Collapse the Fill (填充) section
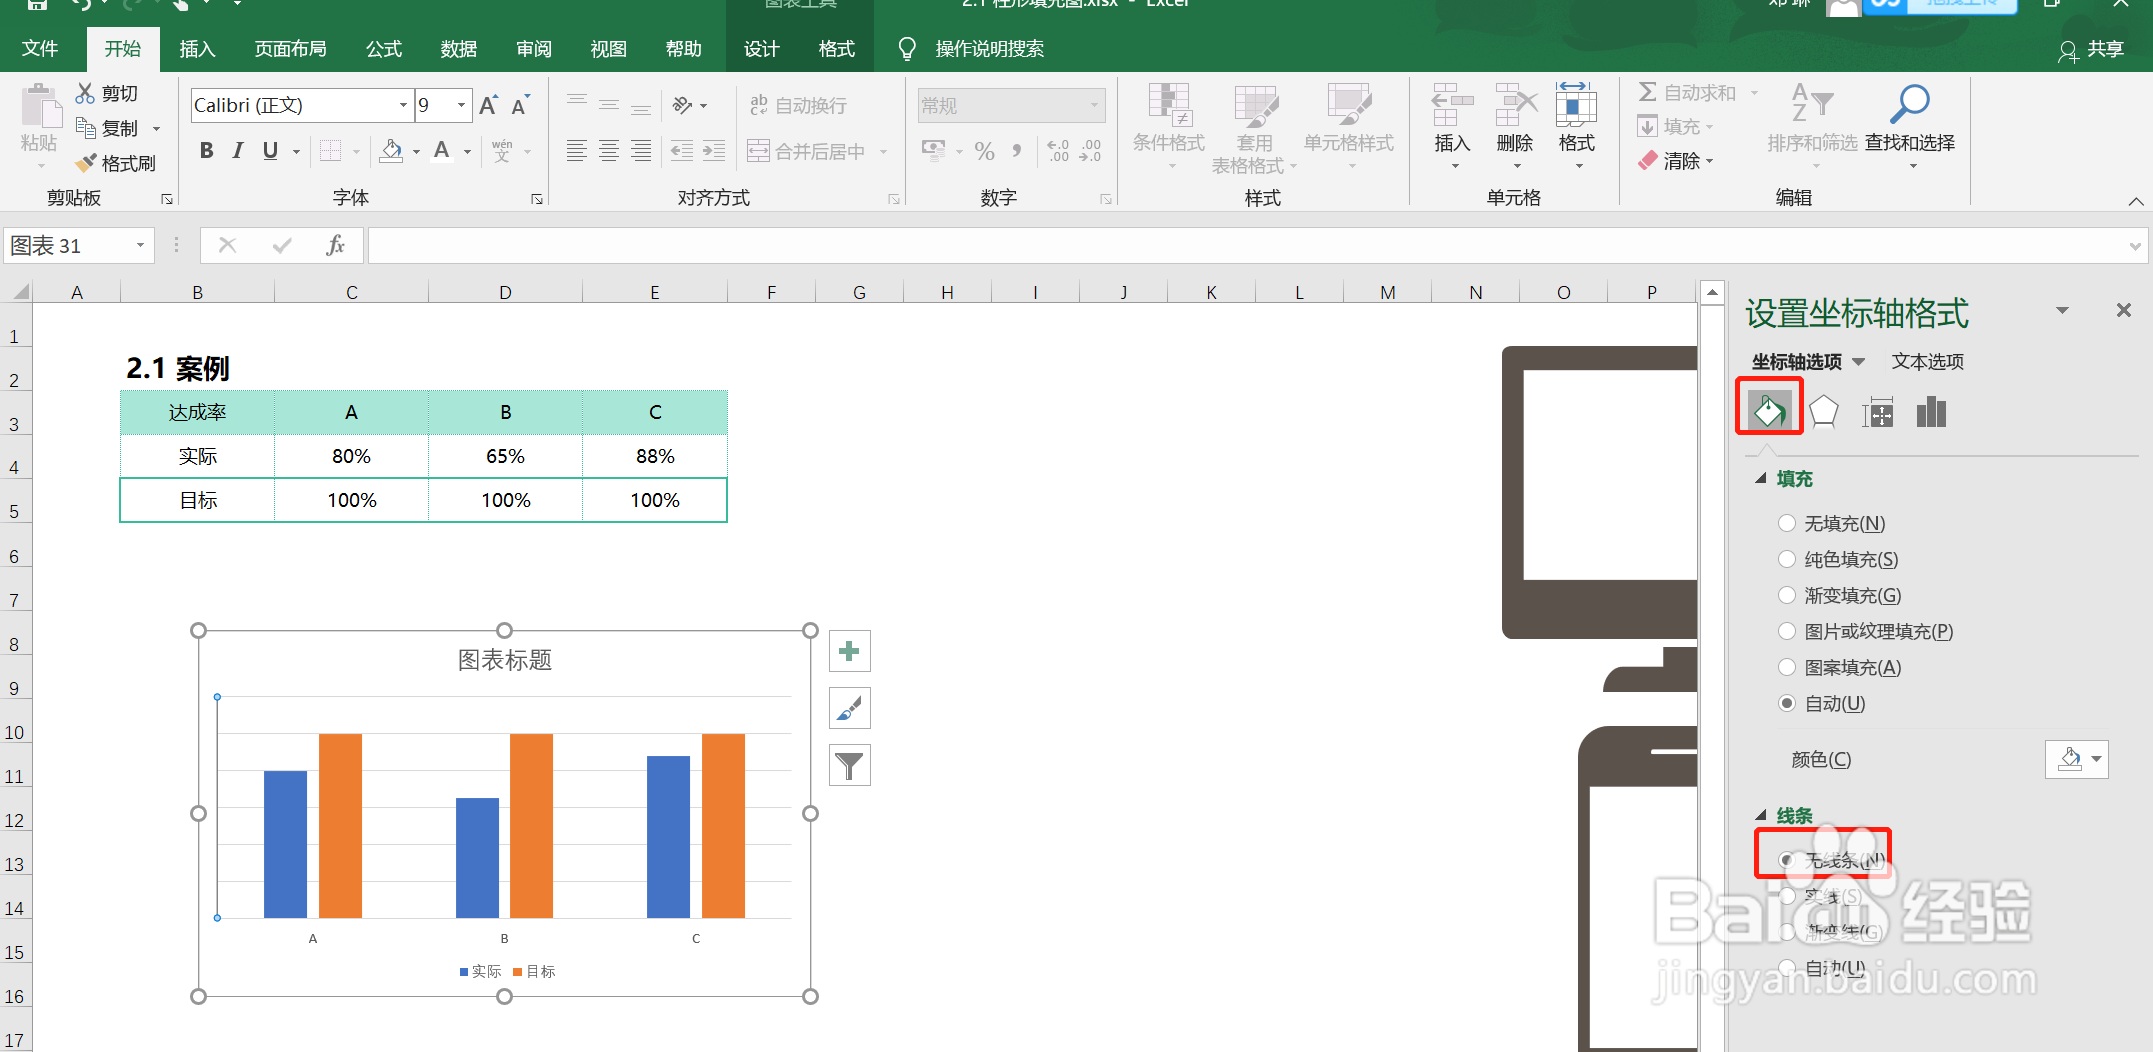 [x=1761, y=479]
